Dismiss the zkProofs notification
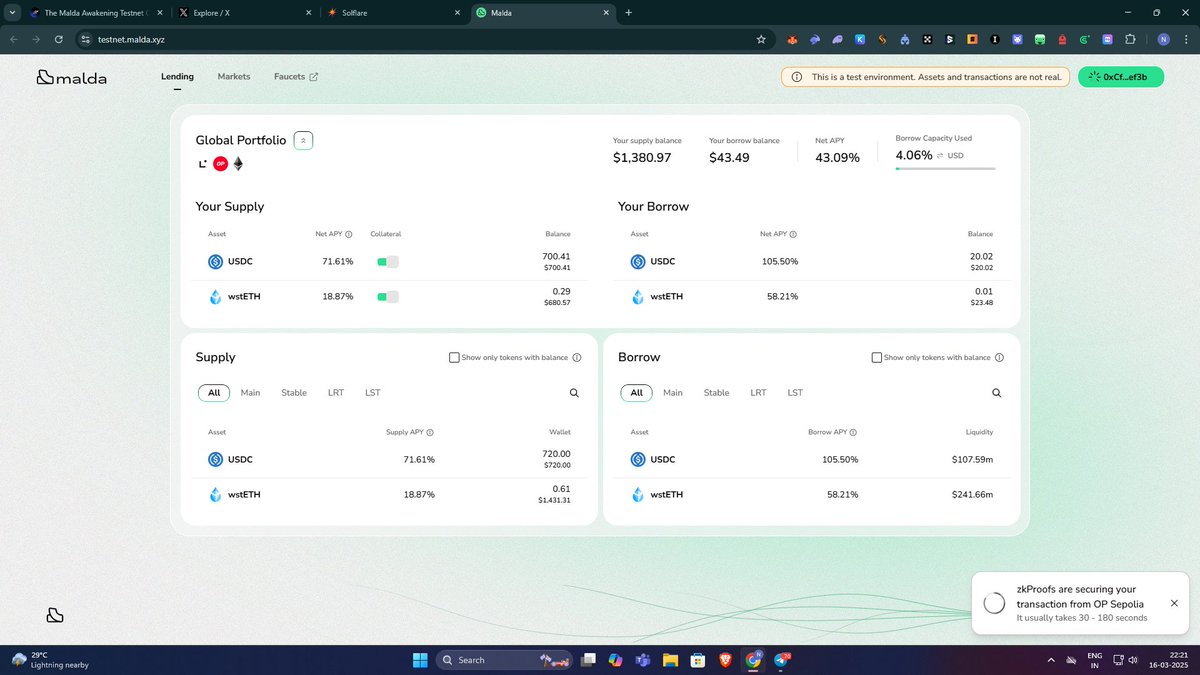 1174,603
